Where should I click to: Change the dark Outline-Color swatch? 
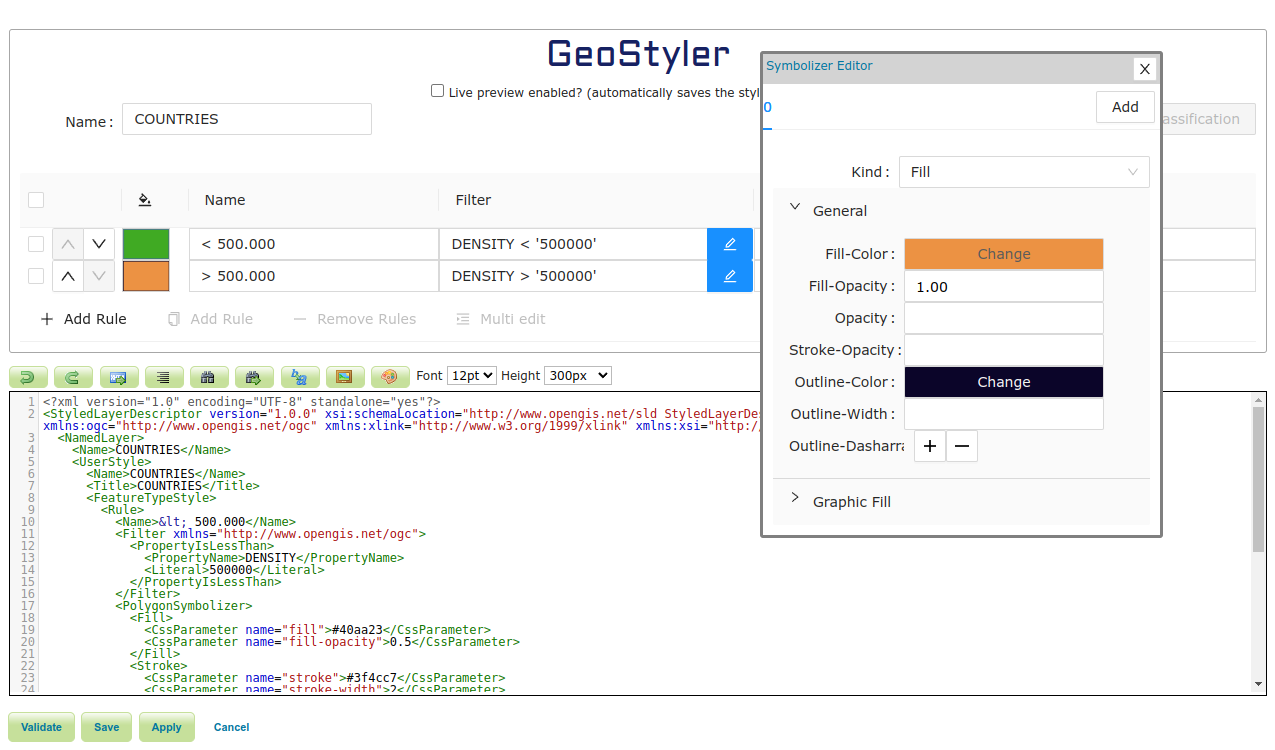click(x=1004, y=382)
